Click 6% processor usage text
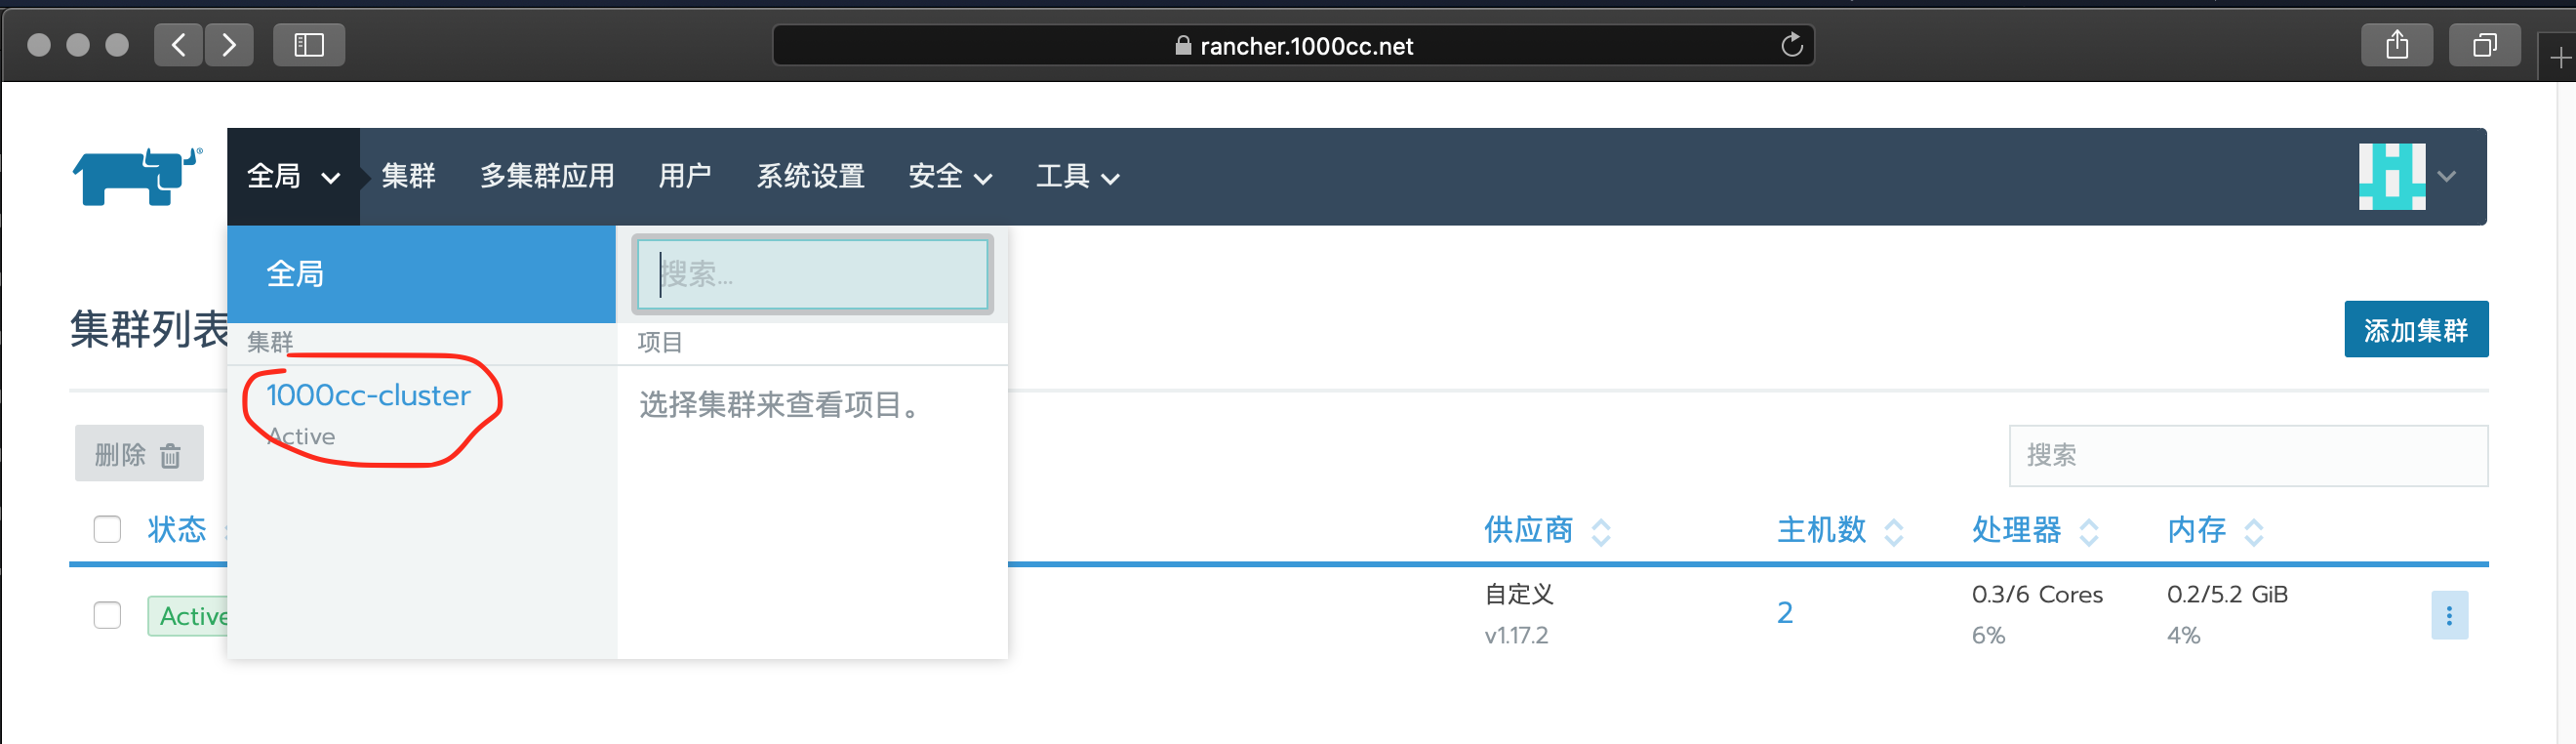Image resolution: width=2576 pixels, height=744 pixels. click(1988, 635)
